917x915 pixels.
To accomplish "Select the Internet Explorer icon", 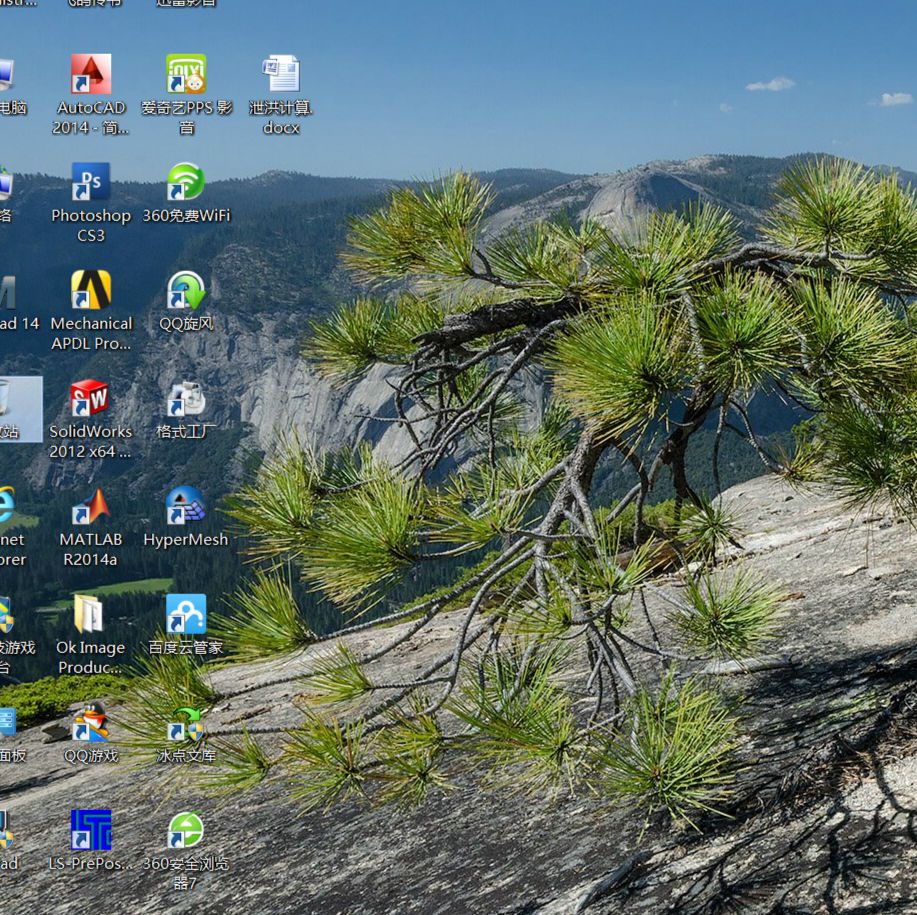I will (x=6, y=506).
